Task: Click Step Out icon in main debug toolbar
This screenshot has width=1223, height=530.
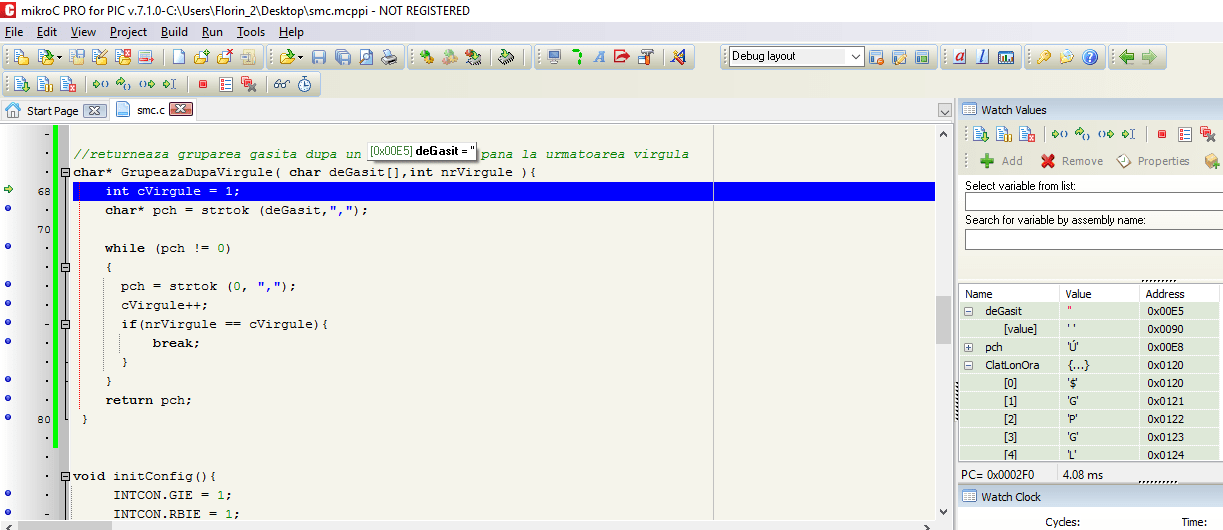Action: pyautogui.click(x=147, y=85)
